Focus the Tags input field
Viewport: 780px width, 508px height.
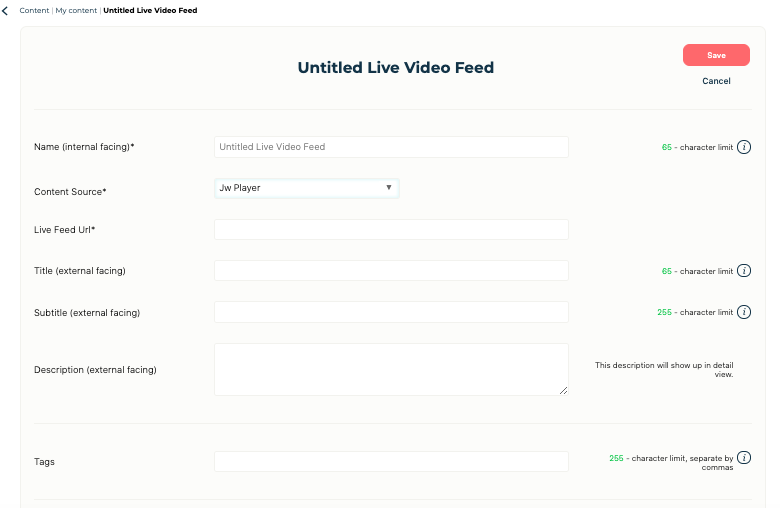(x=391, y=461)
